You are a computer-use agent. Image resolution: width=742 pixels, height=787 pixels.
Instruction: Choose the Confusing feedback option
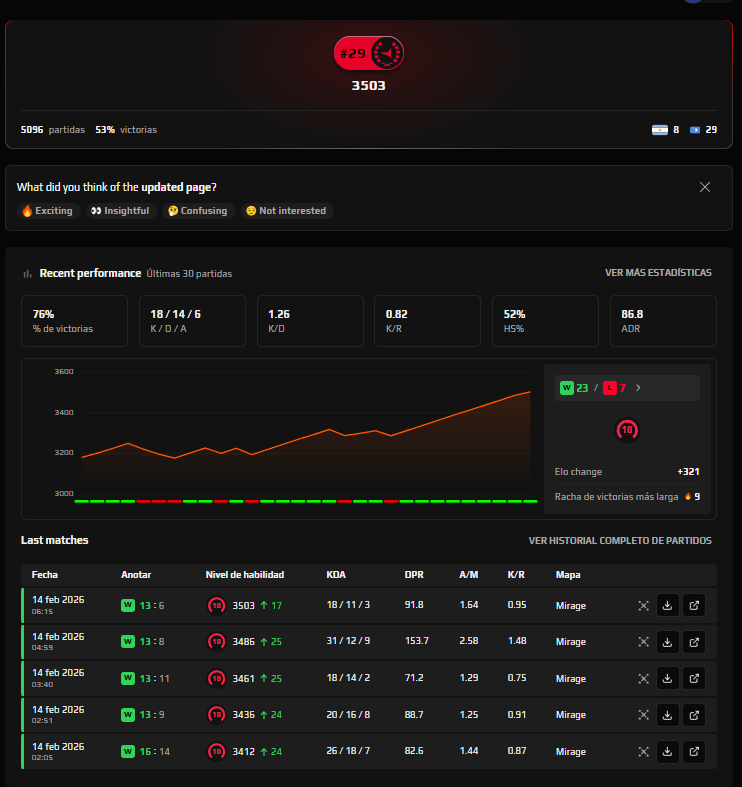(x=198, y=211)
